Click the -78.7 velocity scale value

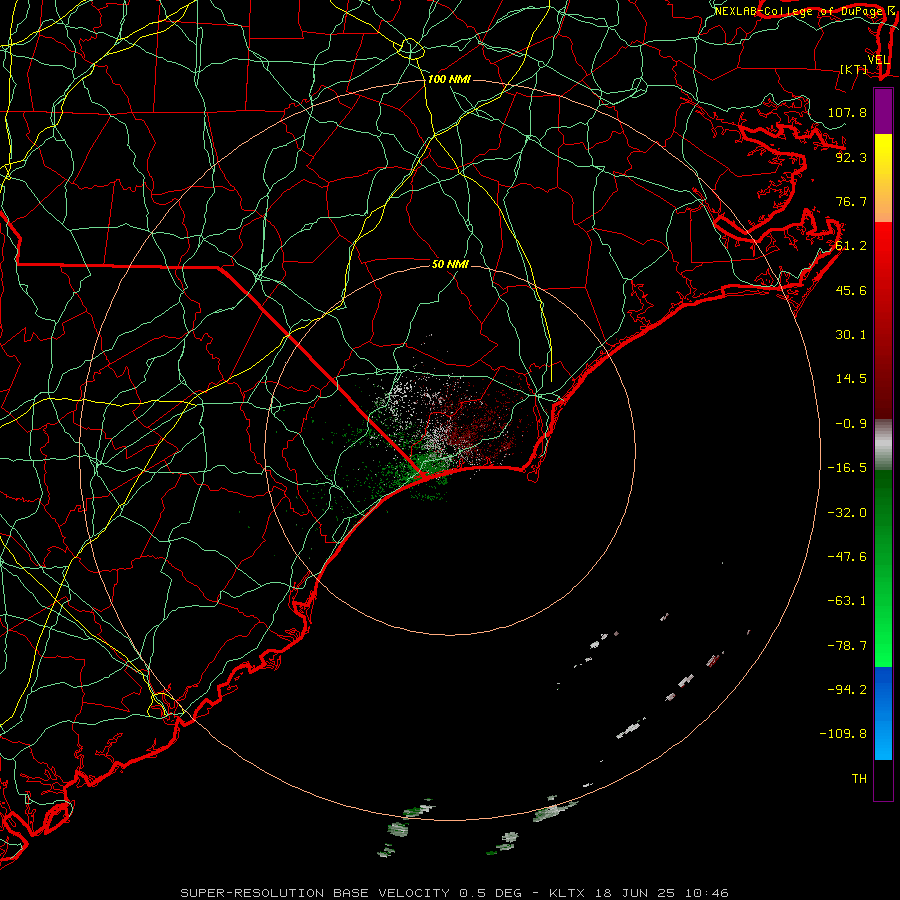(x=847, y=646)
